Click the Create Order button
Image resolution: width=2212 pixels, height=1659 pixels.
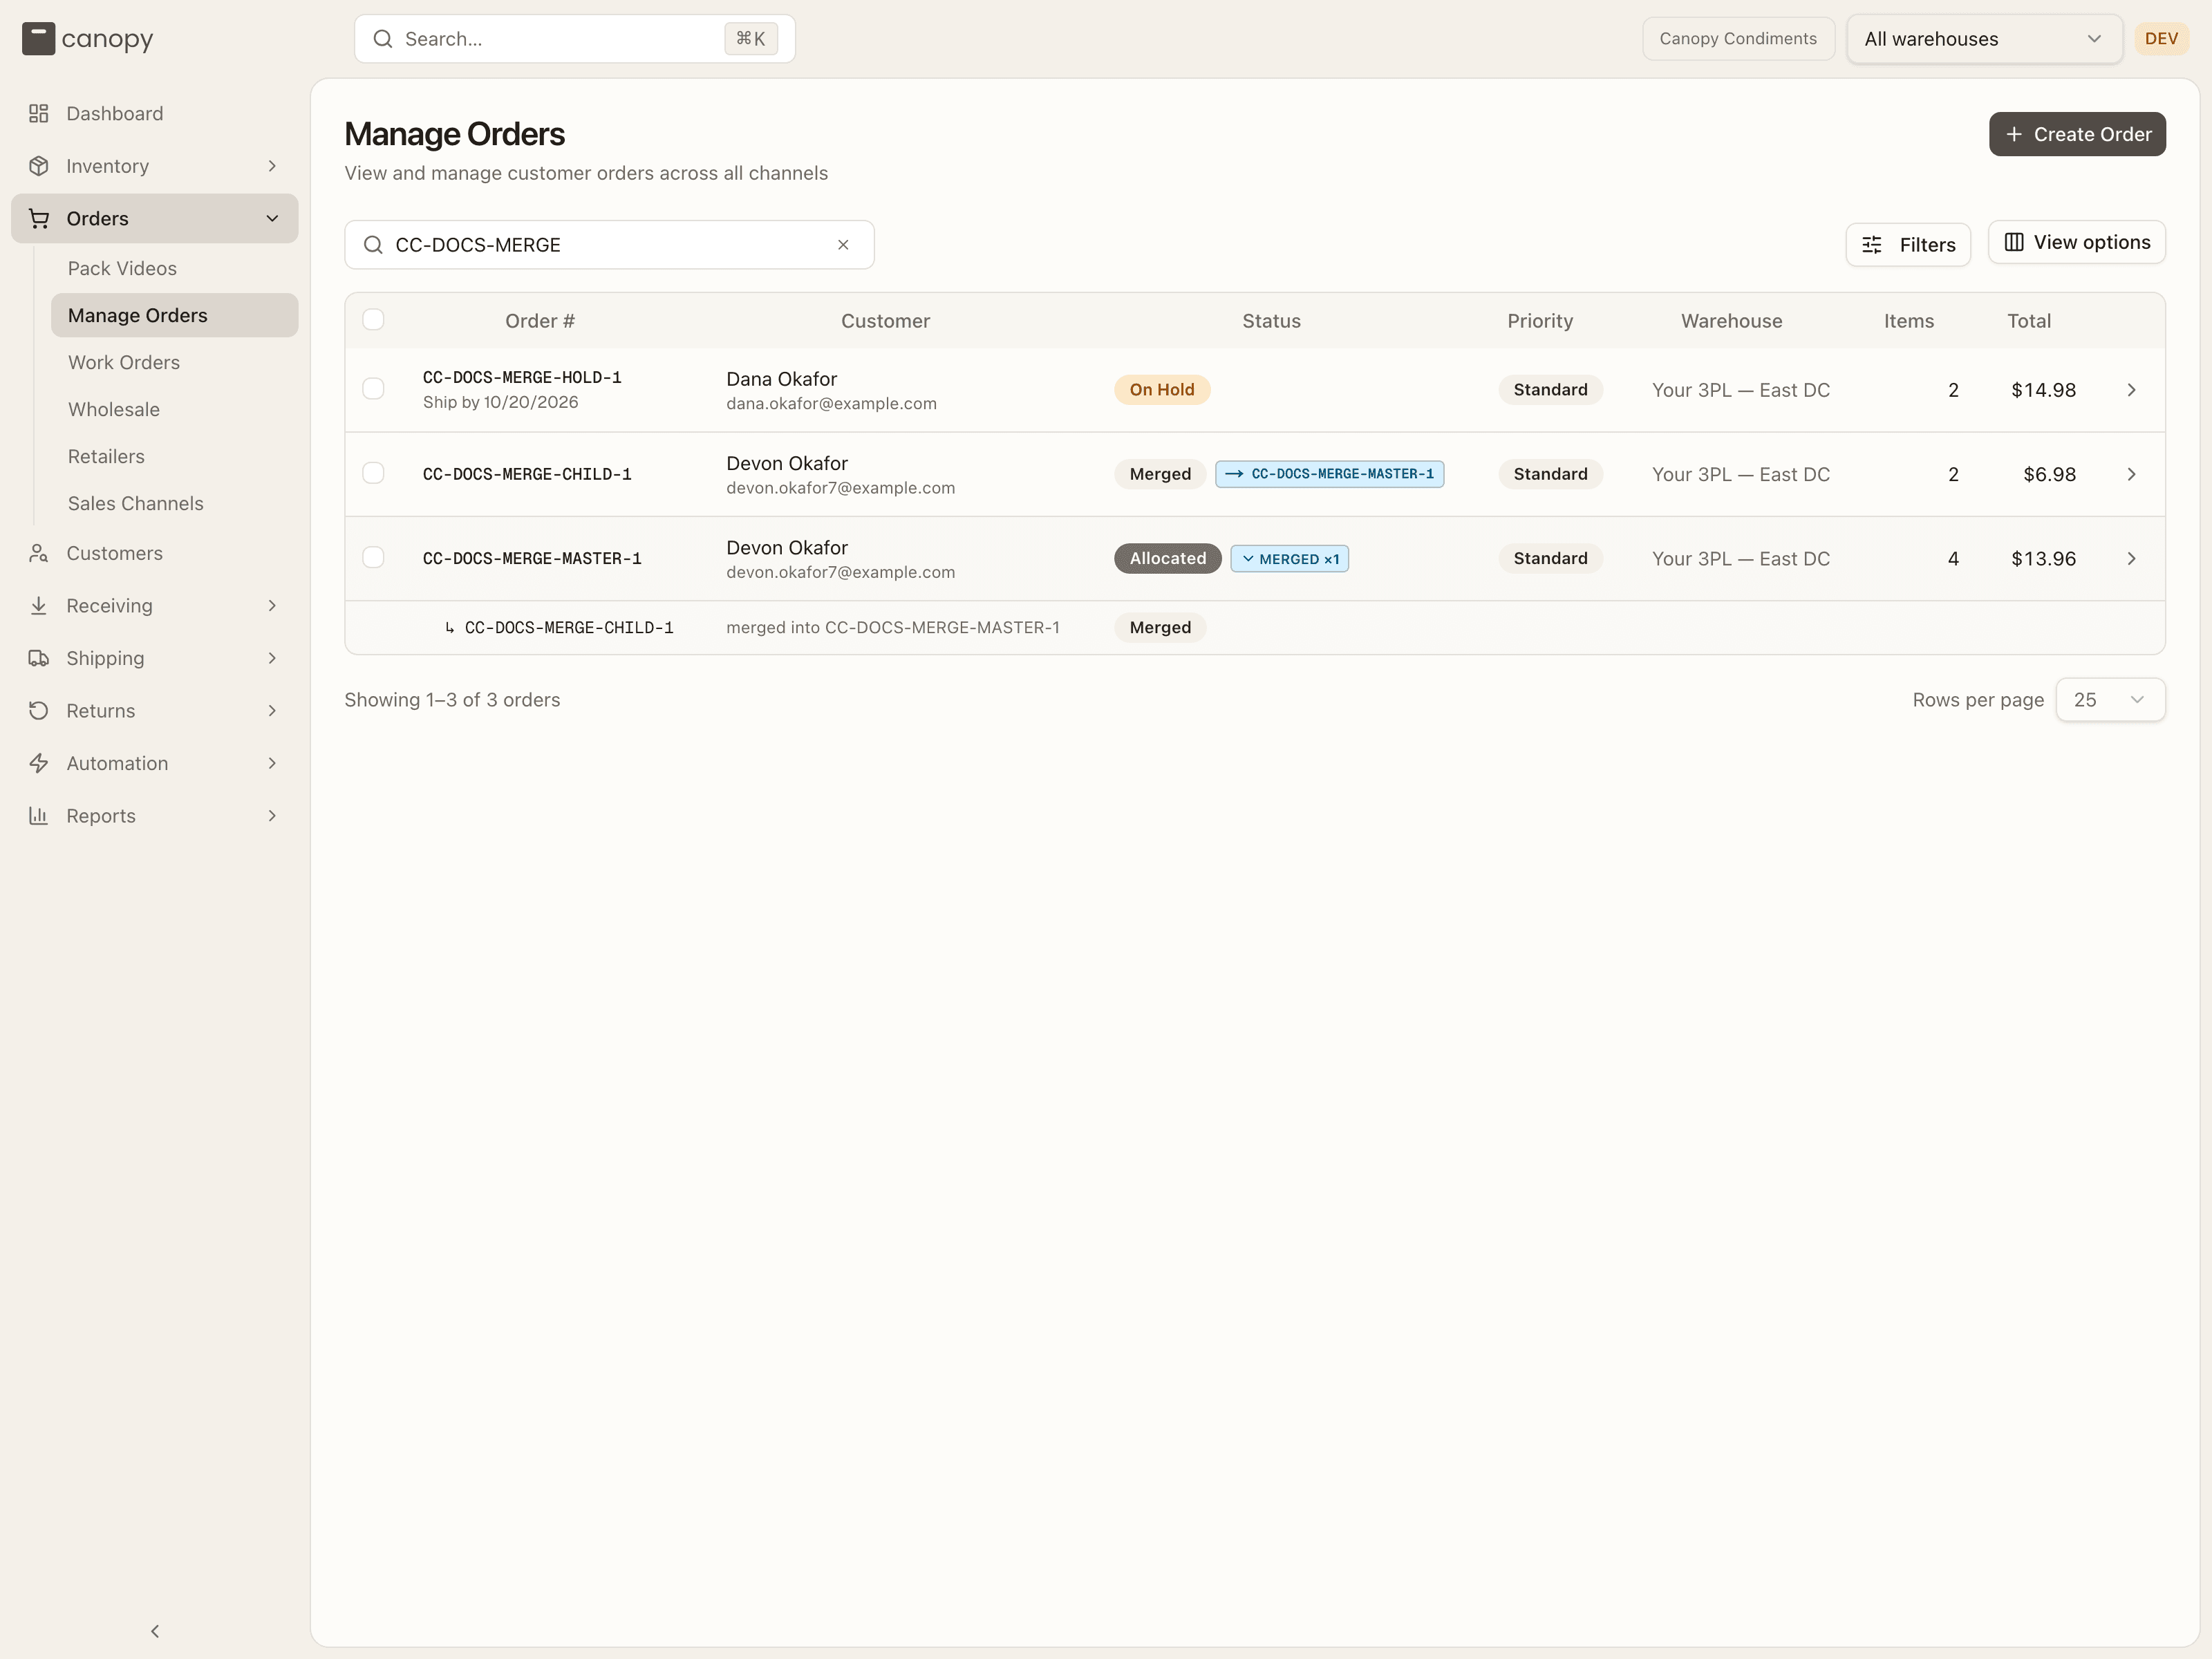pos(2077,134)
